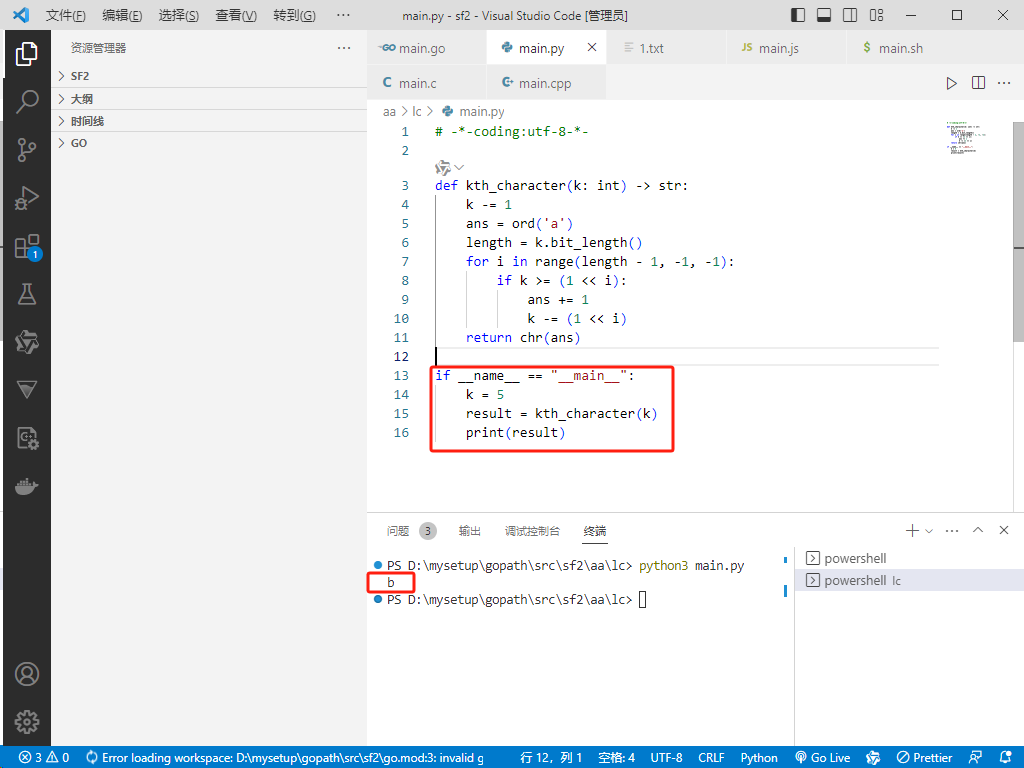
Task: Open terminal panel more actions ellipsis
Action: coord(952,530)
